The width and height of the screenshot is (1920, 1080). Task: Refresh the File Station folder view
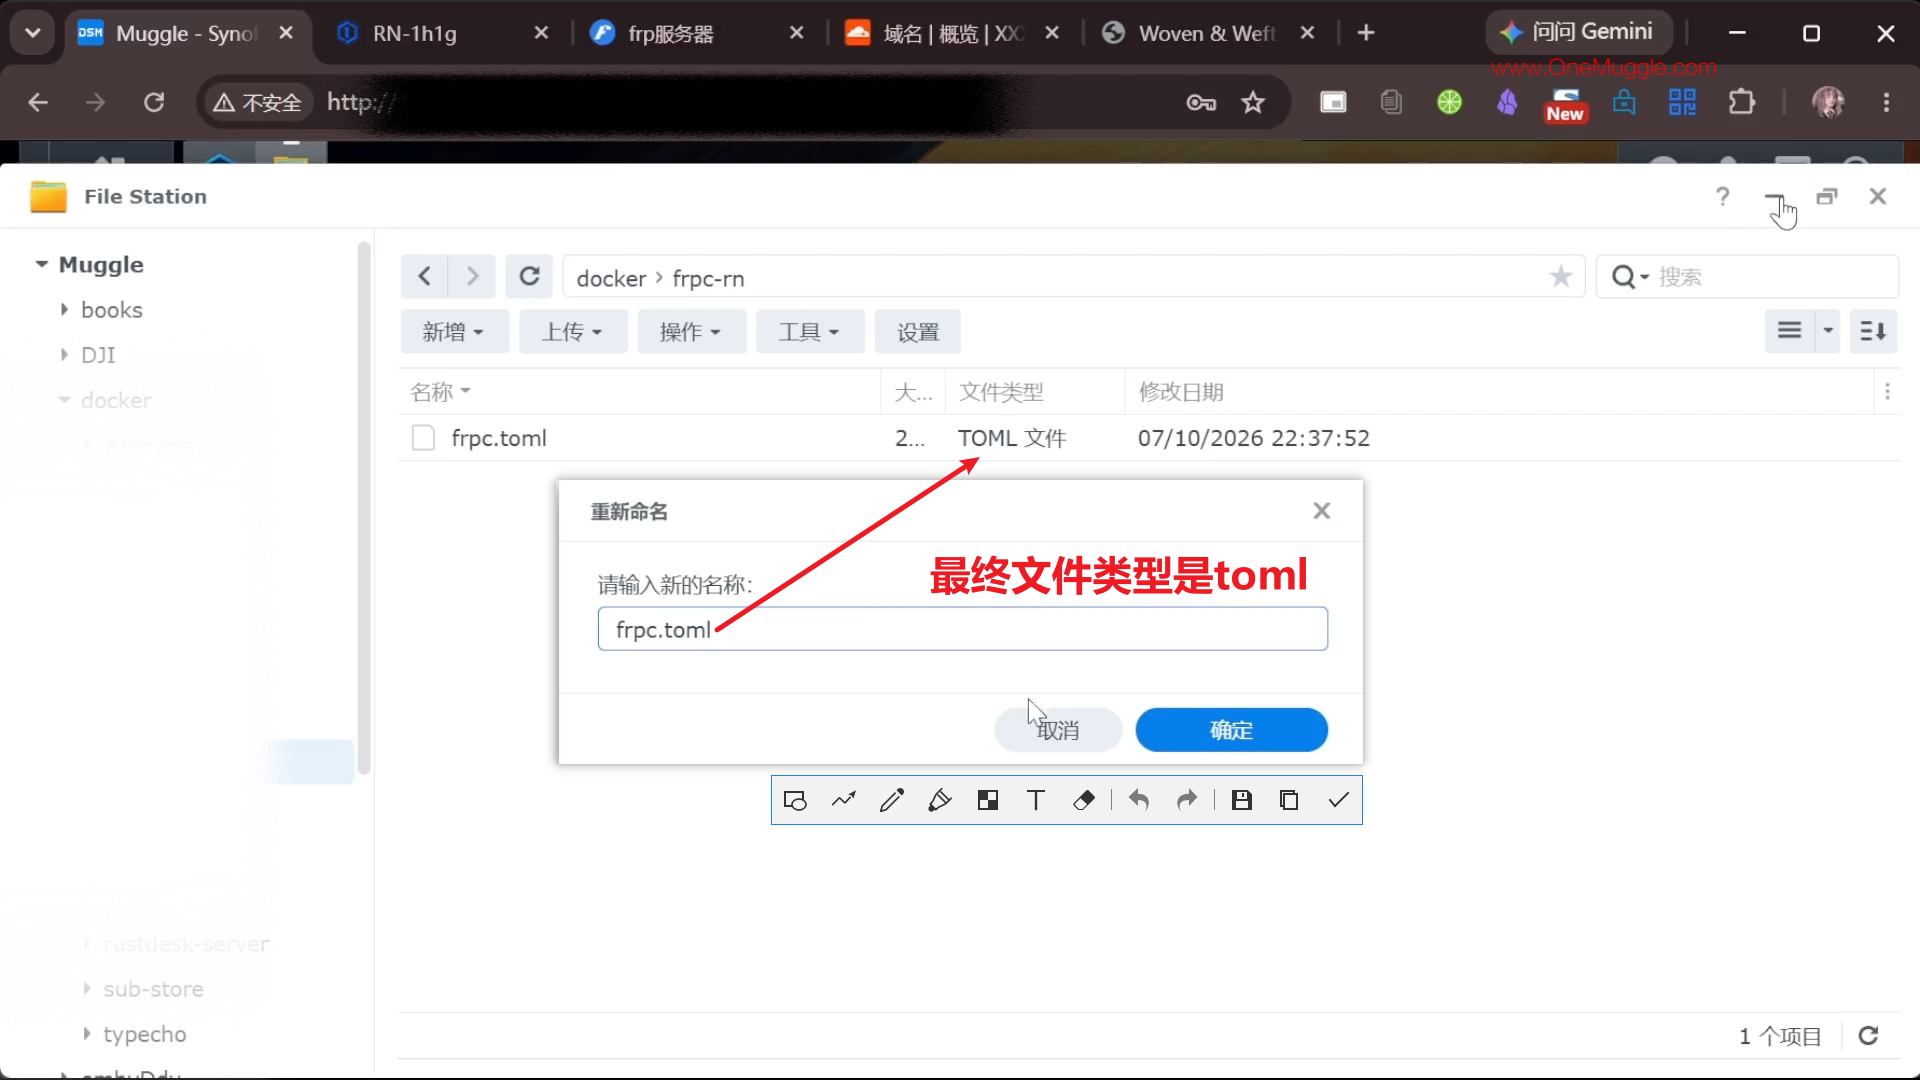coord(529,276)
